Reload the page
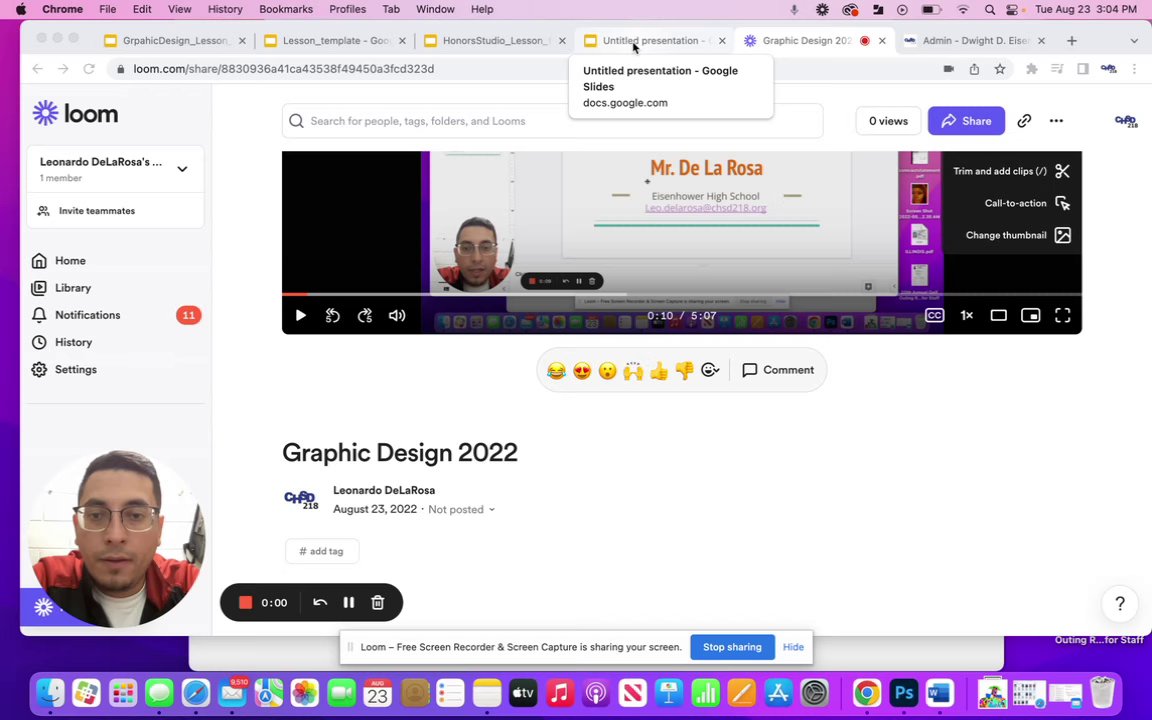 pos(89,69)
